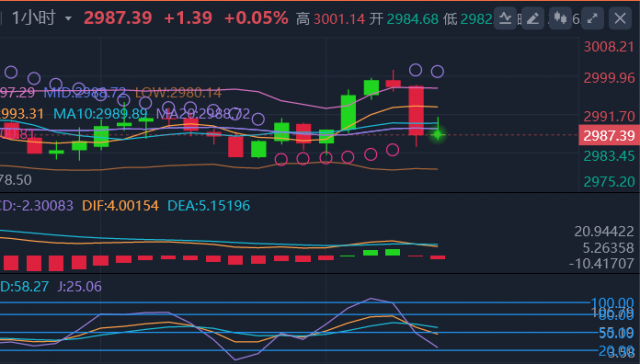Viewport: 640px width, 364px height.
Task: Click the LOW:2980.14 Bollinger label
Action: pos(178,93)
